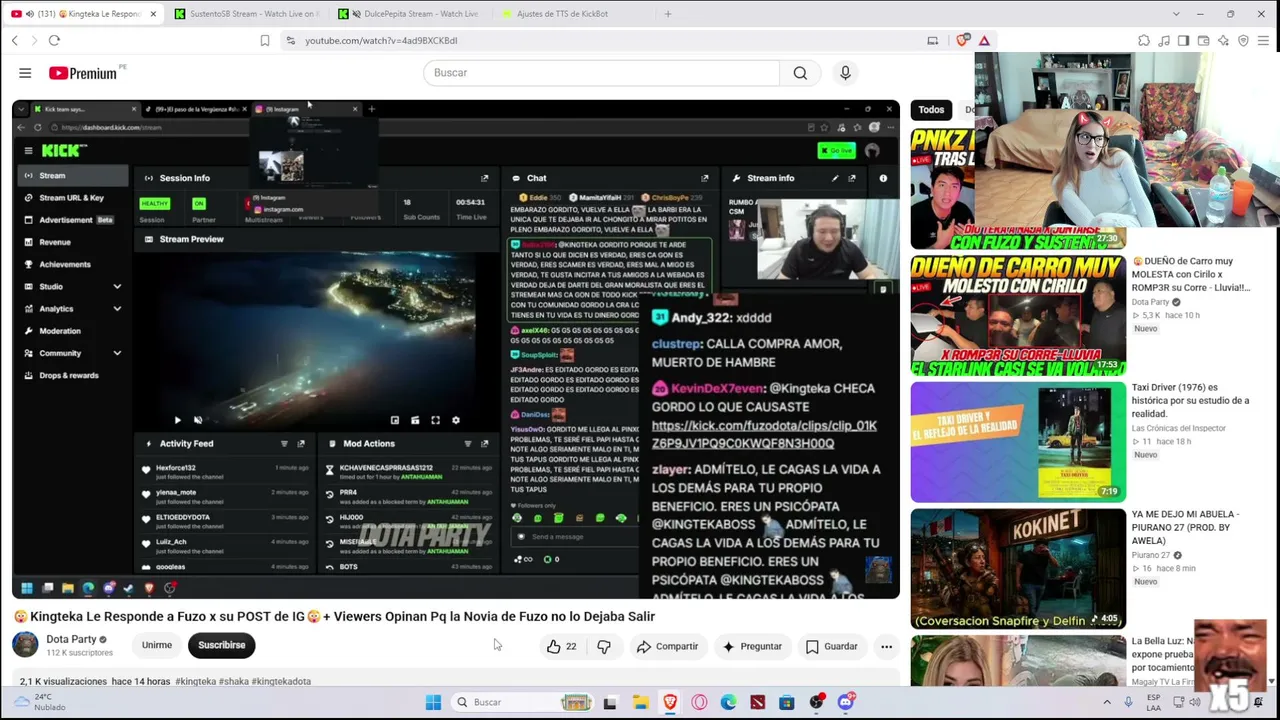The height and width of the screenshot is (720, 1280).
Task: Open the Kokinet video thumbnail
Action: point(1018,569)
